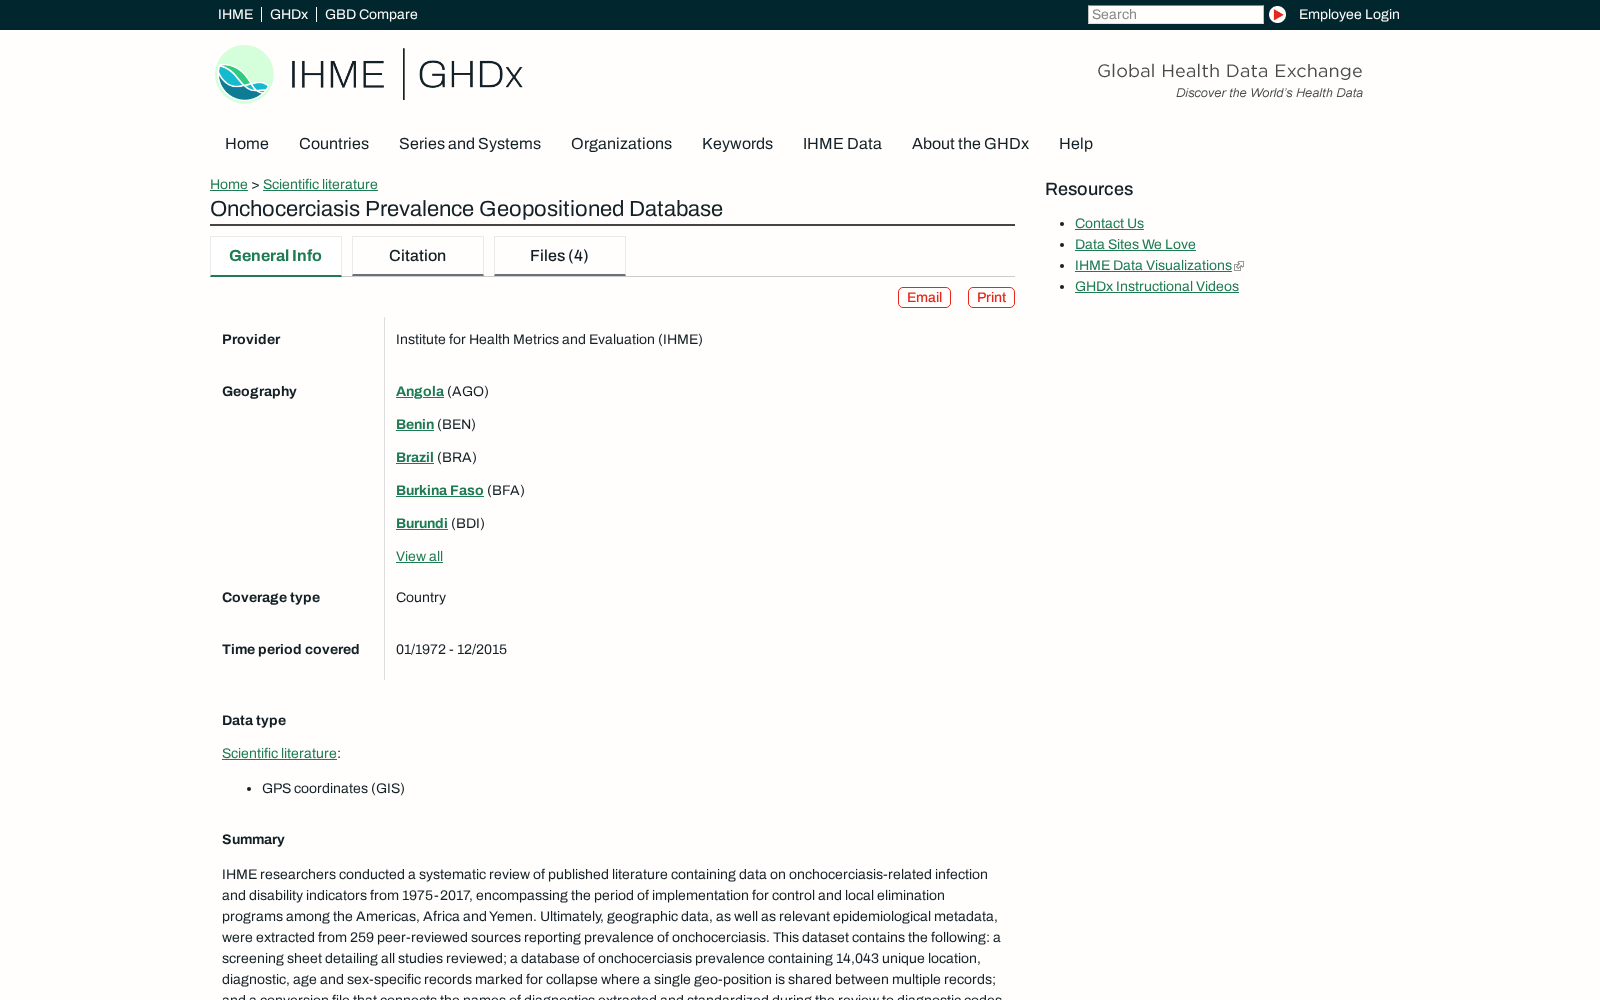Switch to the Citation tab

(x=418, y=256)
